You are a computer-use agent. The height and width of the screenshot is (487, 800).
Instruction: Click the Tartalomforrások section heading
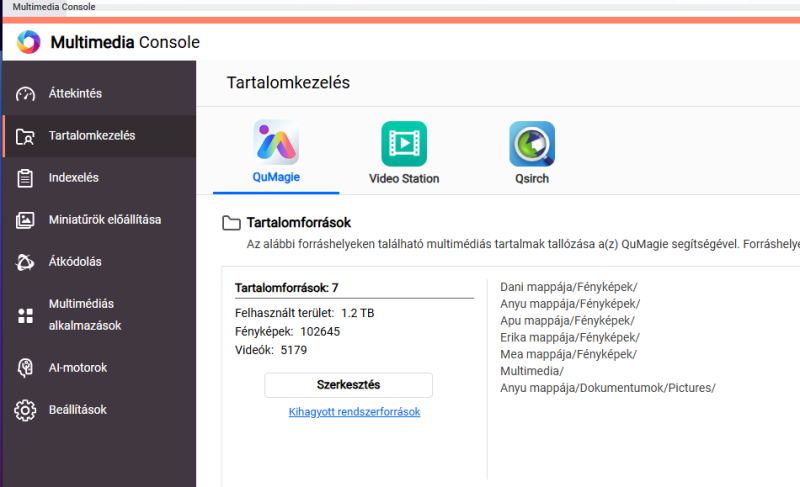pos(299,223)
